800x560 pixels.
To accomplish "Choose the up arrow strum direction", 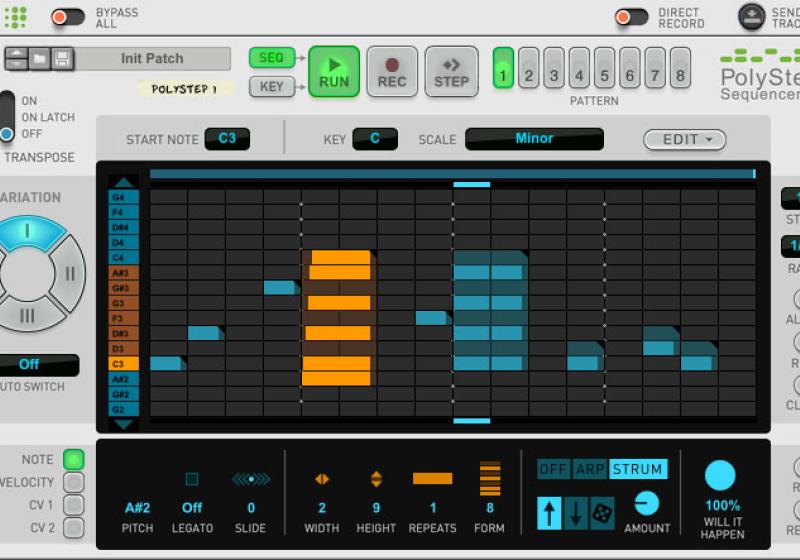I will pos(549,513).
